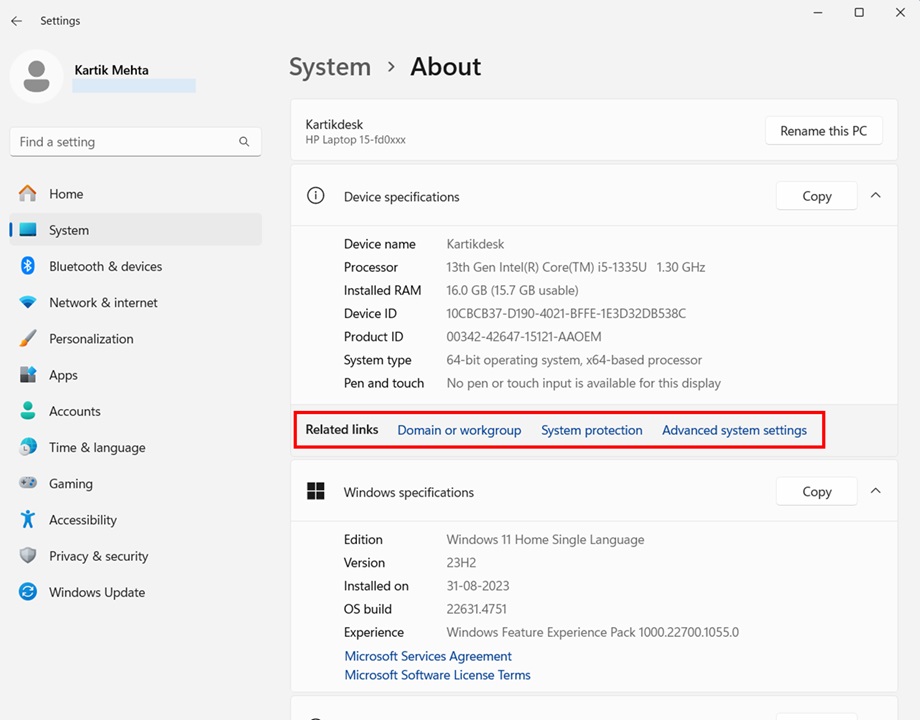Screen dimensions: 920x720
Task: Highlight the System entry in the sidebar
Action: pyautogui.click(x=69, y=230)
